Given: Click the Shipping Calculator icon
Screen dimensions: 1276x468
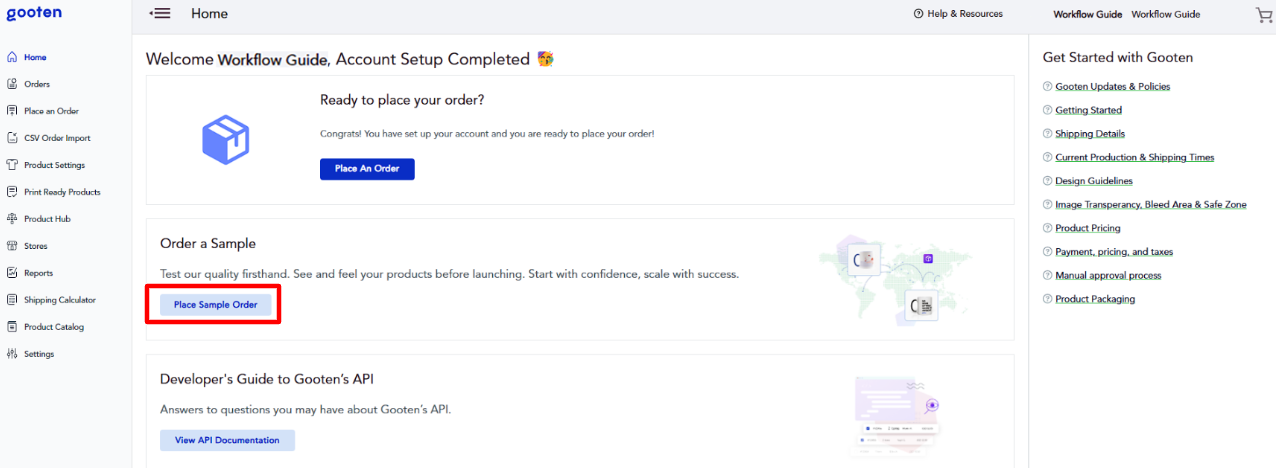Looking at the screenshot, I should tap(12, 300).
